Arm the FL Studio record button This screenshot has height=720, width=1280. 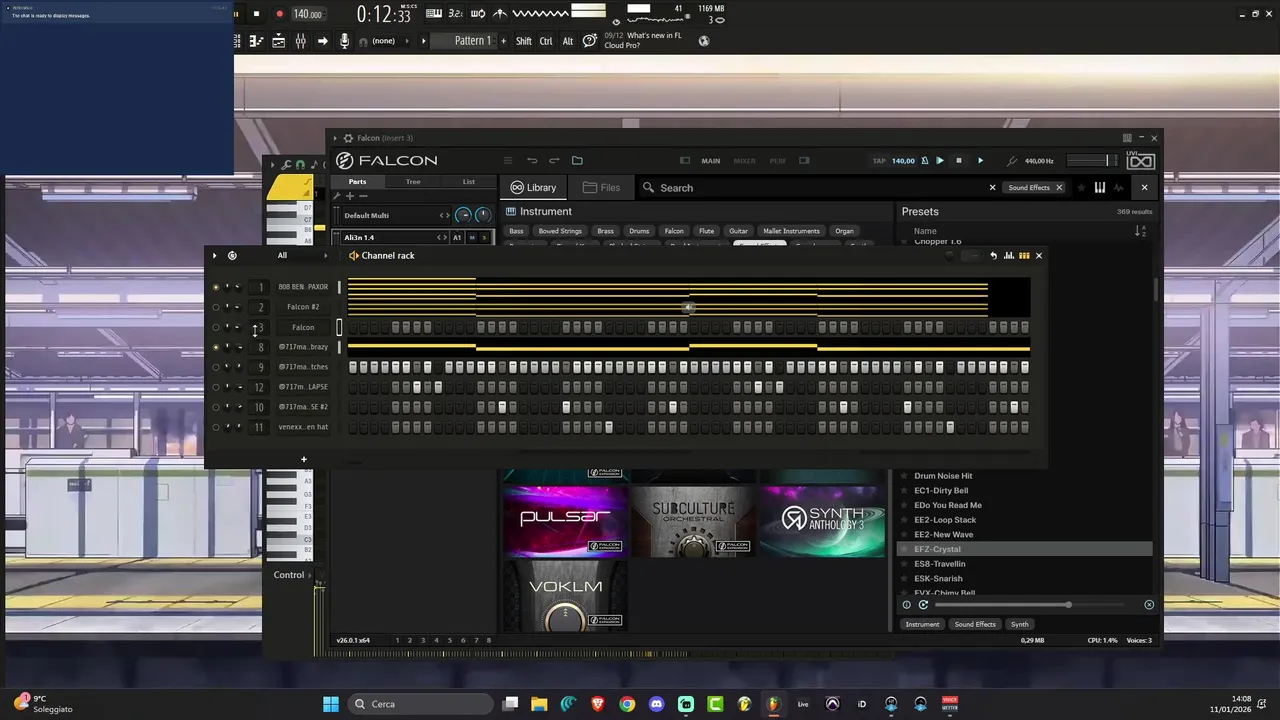[x=279, y=14]
